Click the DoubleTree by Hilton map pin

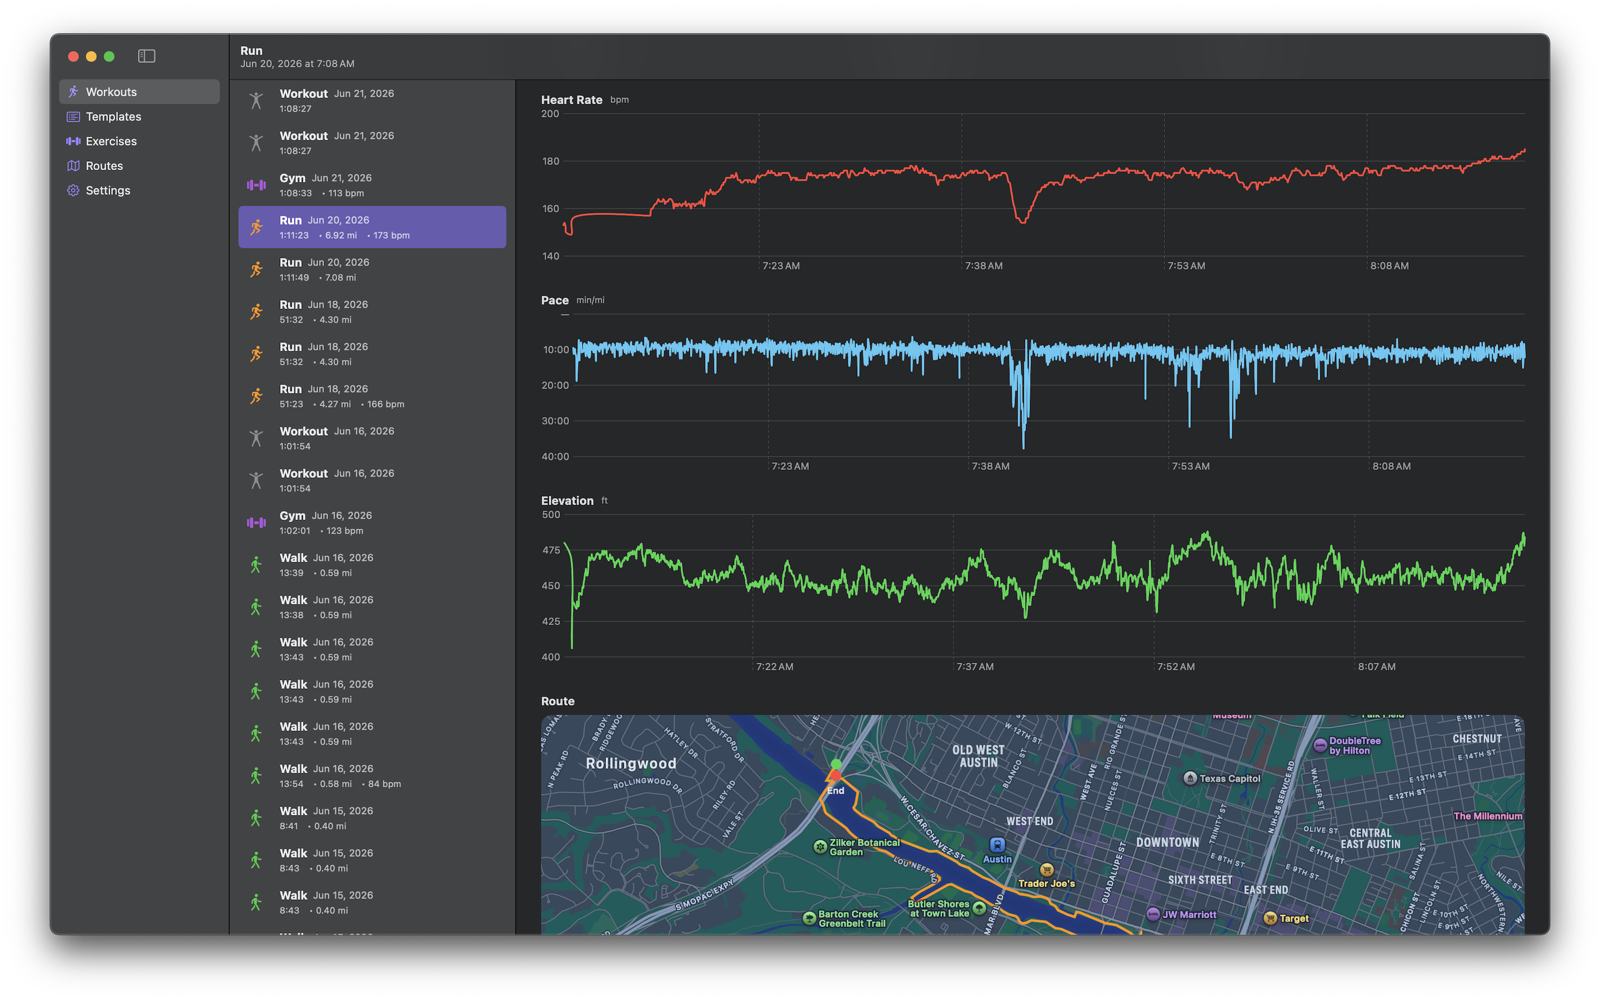(1320, 746)
